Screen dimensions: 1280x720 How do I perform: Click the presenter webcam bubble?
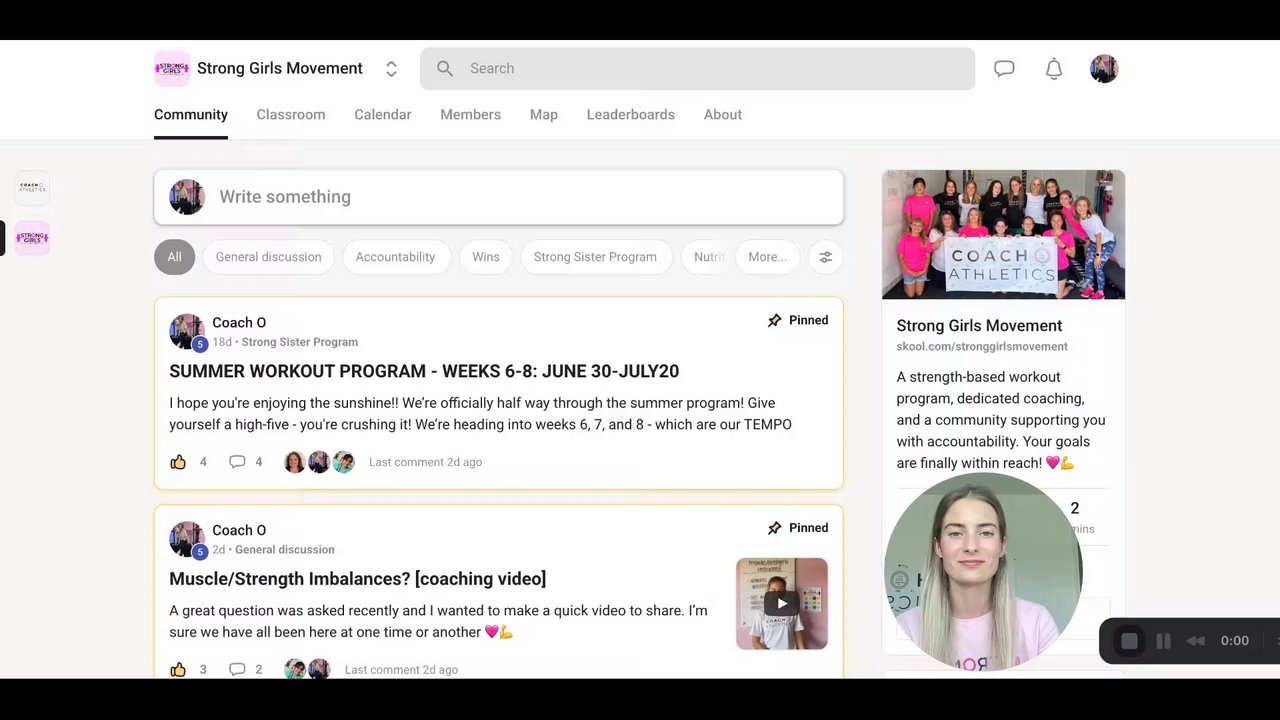pyautogui.click(x=983, y=571)
